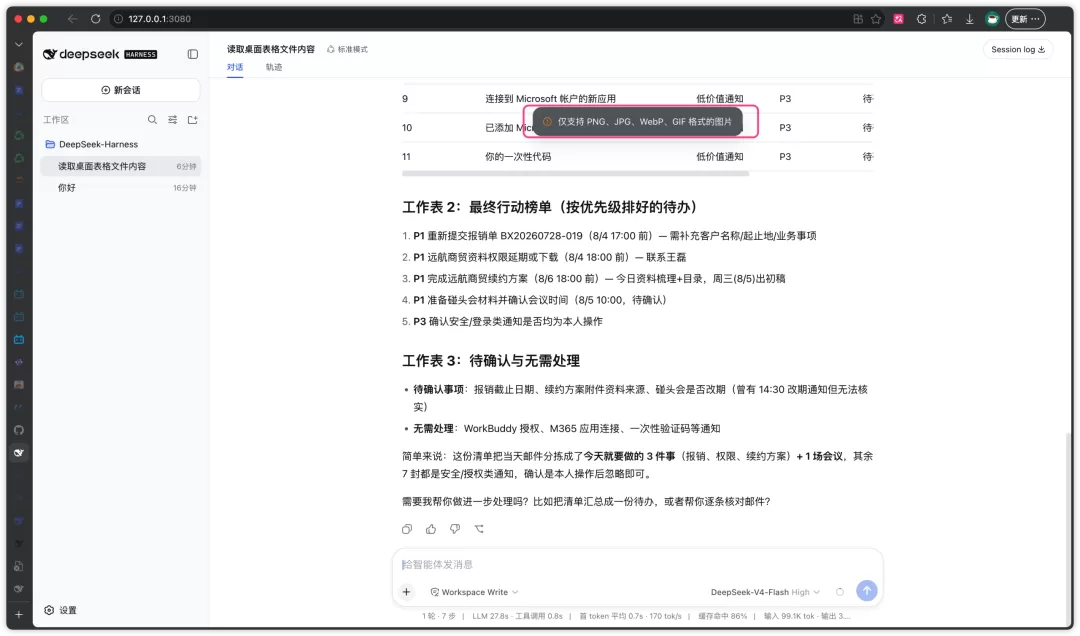1080x636 pixels.
Task: Open the DeepSeek-V4-Flash model dropdown
Action: [765, 593]
